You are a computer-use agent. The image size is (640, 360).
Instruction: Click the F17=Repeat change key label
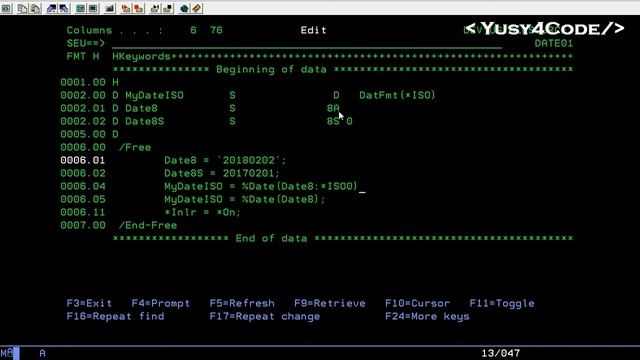pos(265,316)
